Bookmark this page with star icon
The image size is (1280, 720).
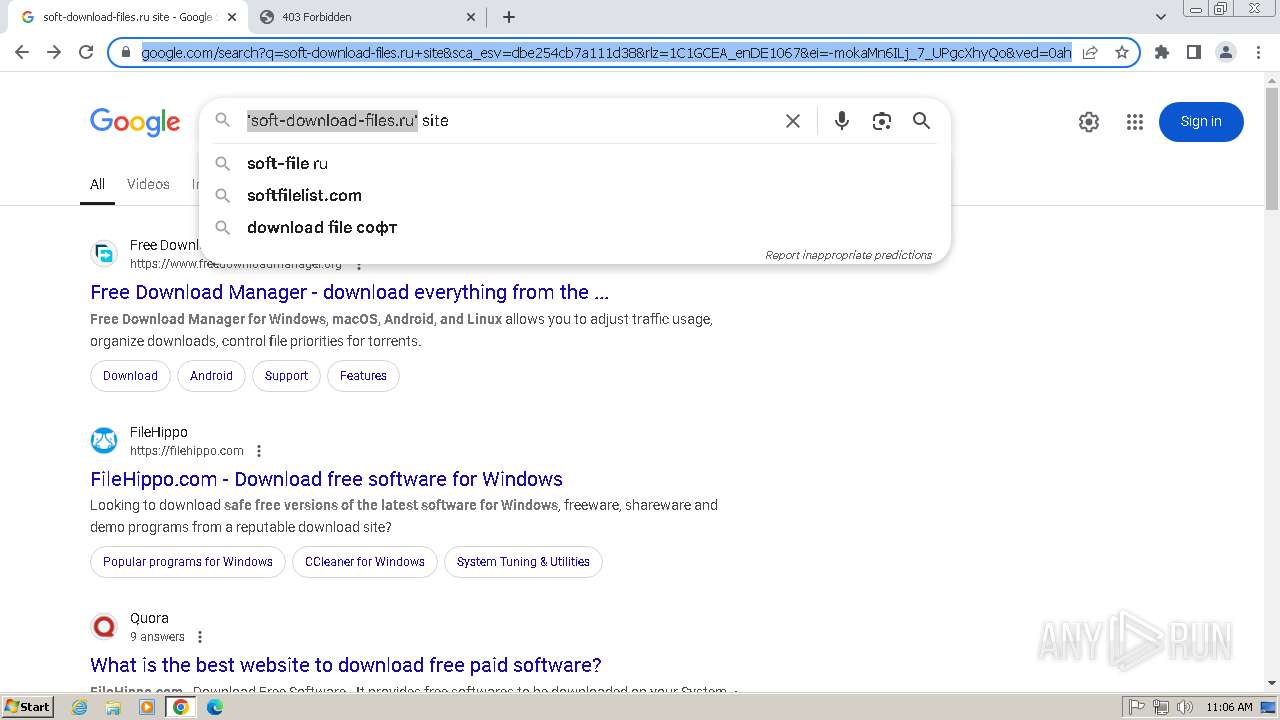1121,52
